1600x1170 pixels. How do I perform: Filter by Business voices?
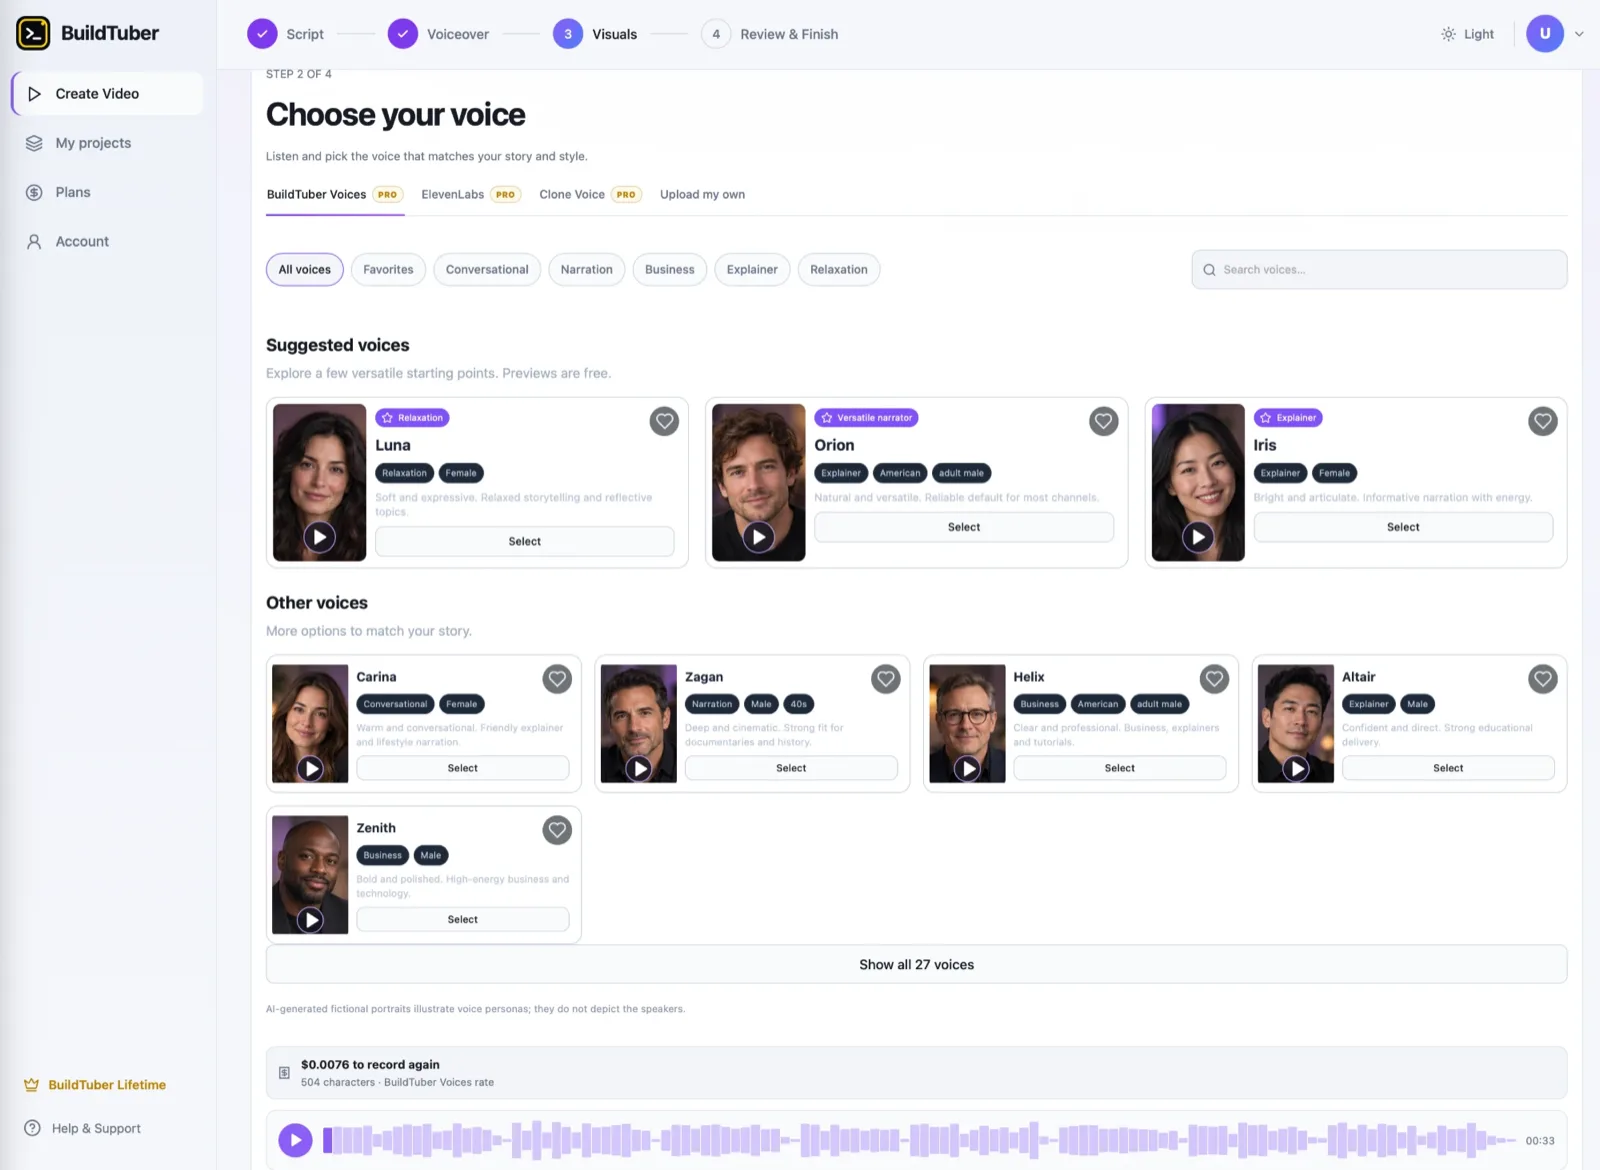(x=670, y=270)
